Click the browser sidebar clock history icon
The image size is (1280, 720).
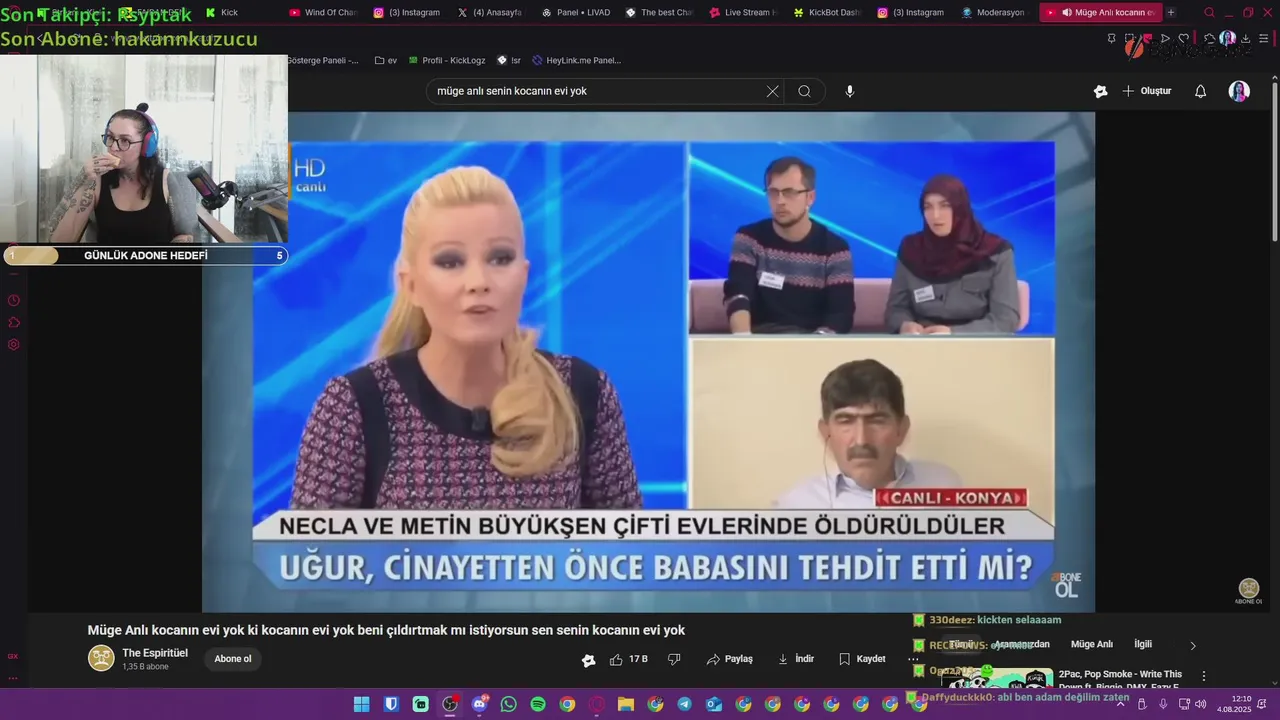click(14, 300)
